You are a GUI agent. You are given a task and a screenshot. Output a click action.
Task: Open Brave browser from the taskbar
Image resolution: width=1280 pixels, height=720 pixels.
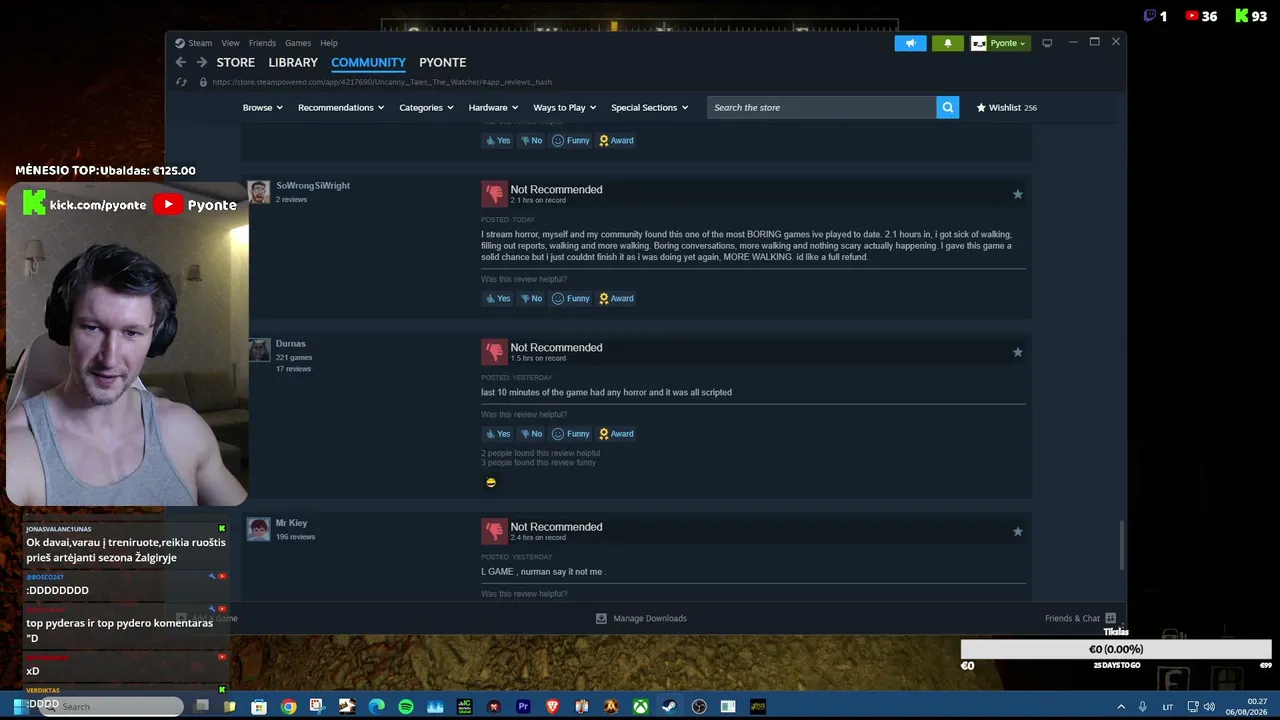point(552,707)
